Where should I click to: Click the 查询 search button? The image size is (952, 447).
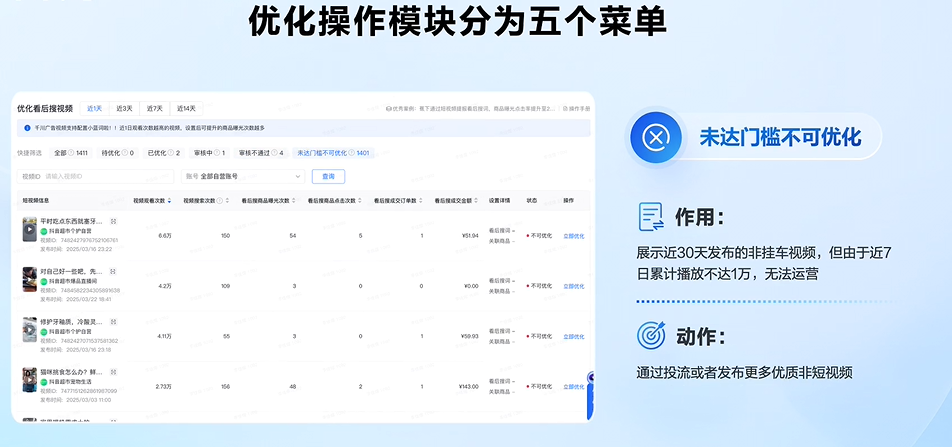(328, 176)
